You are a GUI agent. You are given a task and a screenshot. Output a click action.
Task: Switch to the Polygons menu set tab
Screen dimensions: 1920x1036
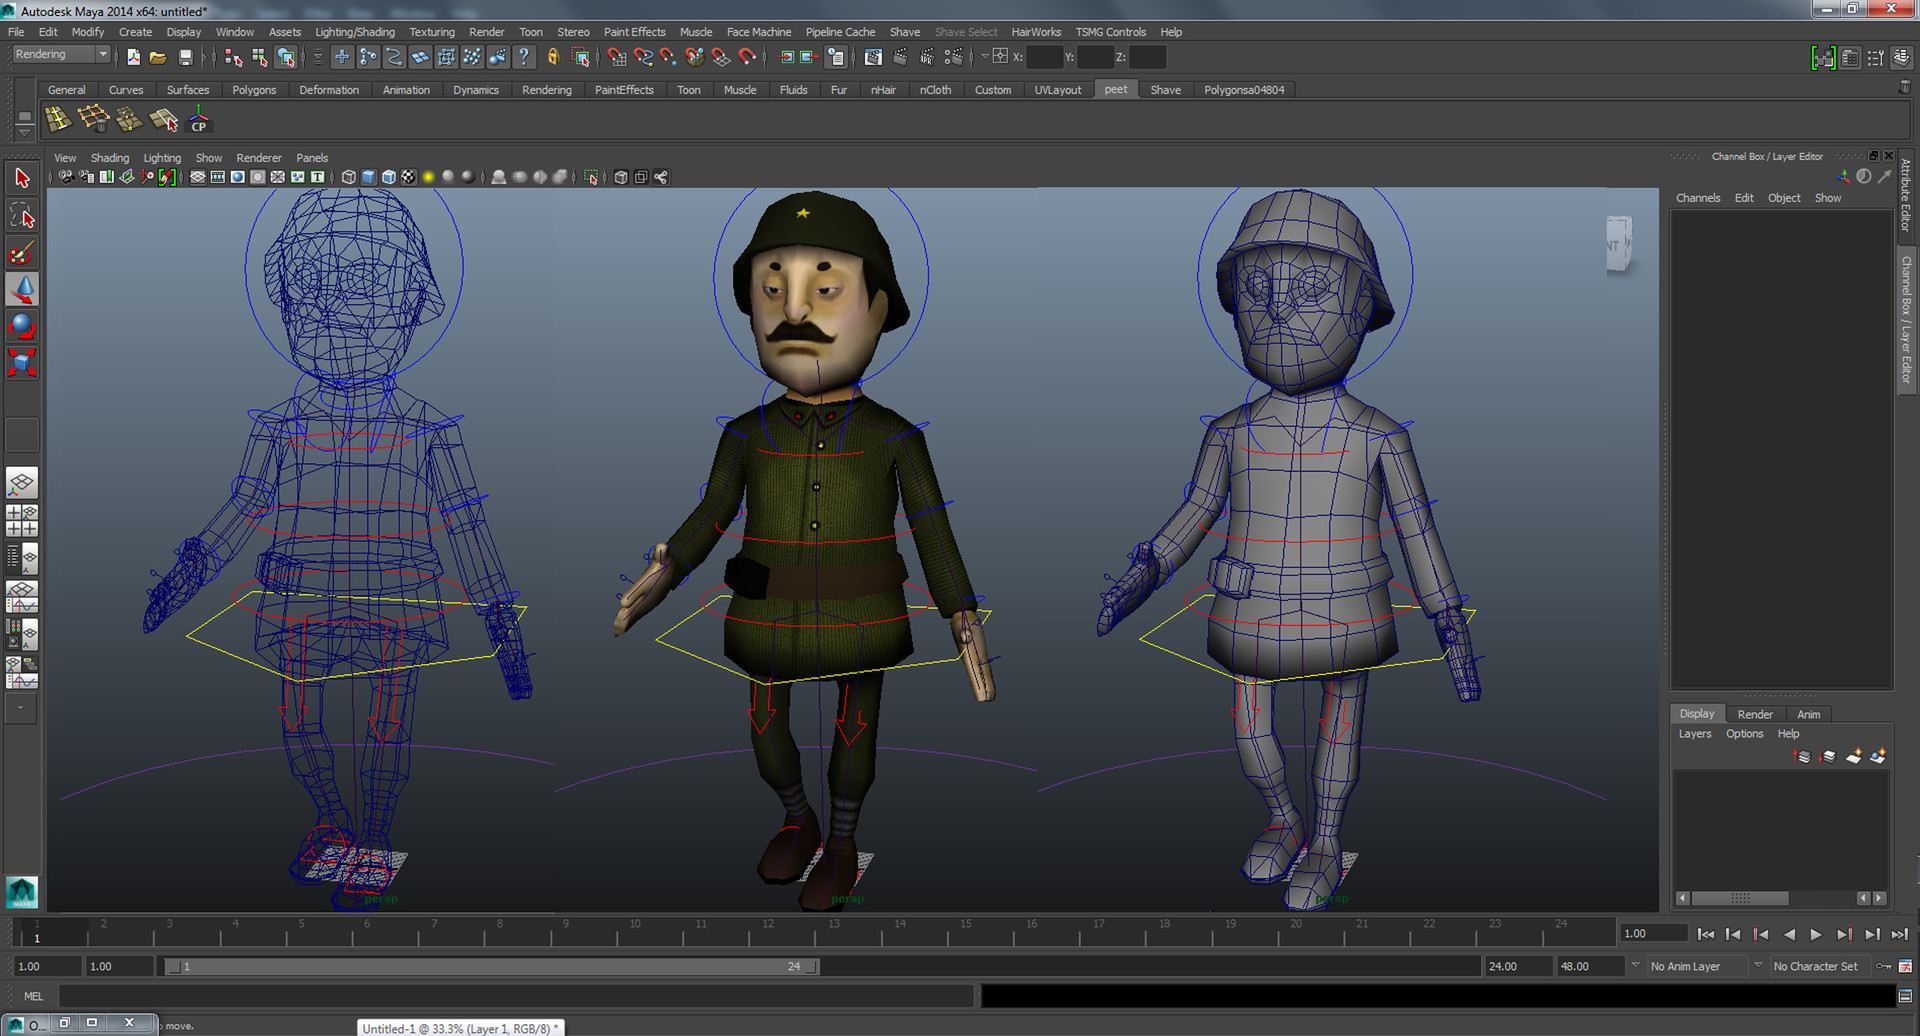254,89
